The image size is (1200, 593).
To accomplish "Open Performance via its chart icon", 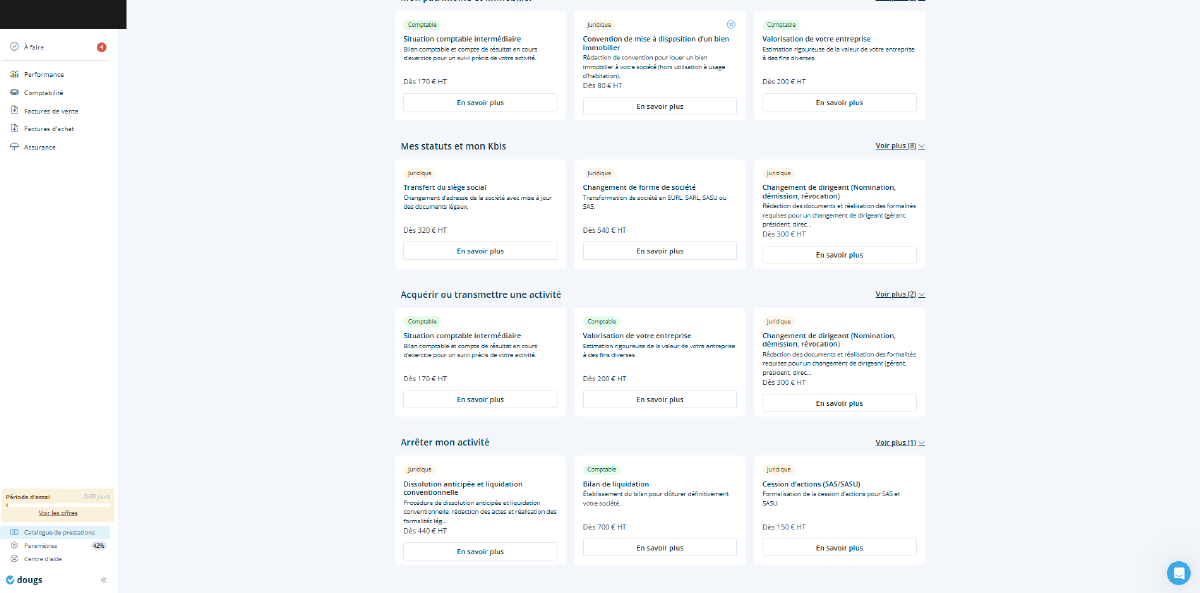I will [x=14, y=75].
